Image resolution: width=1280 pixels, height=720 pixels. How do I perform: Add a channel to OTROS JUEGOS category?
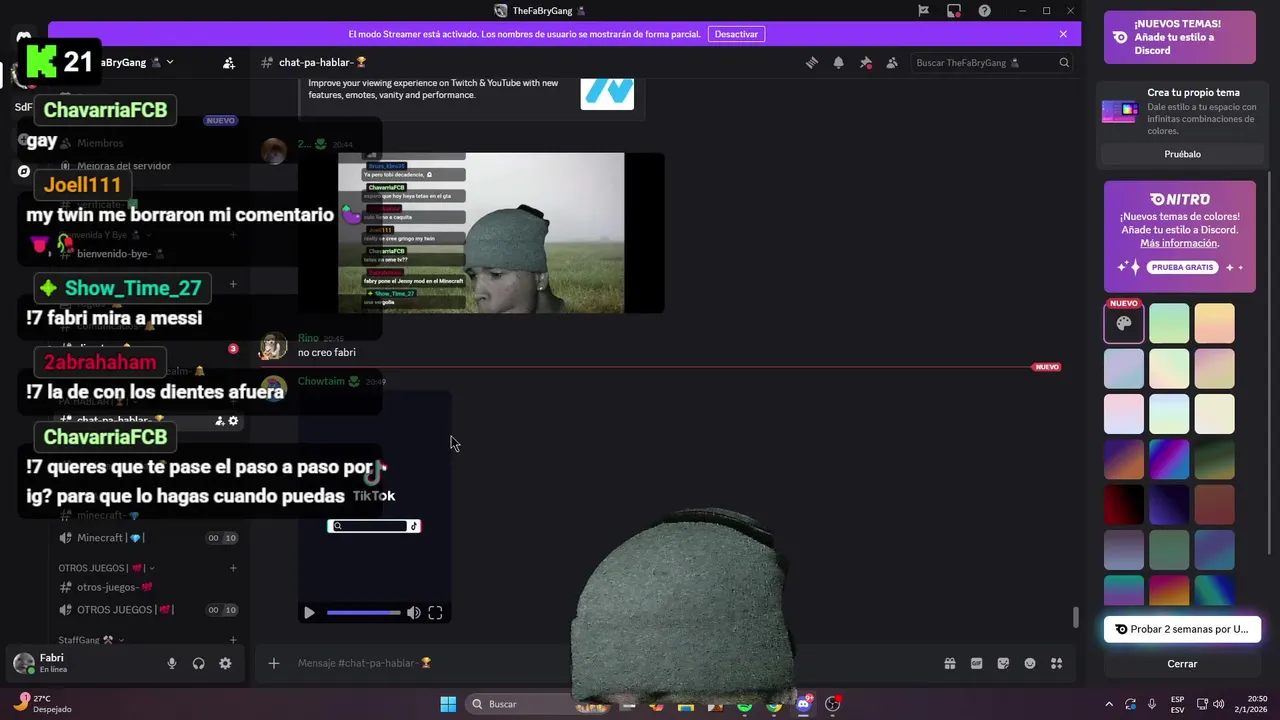[x=233, y=568]
